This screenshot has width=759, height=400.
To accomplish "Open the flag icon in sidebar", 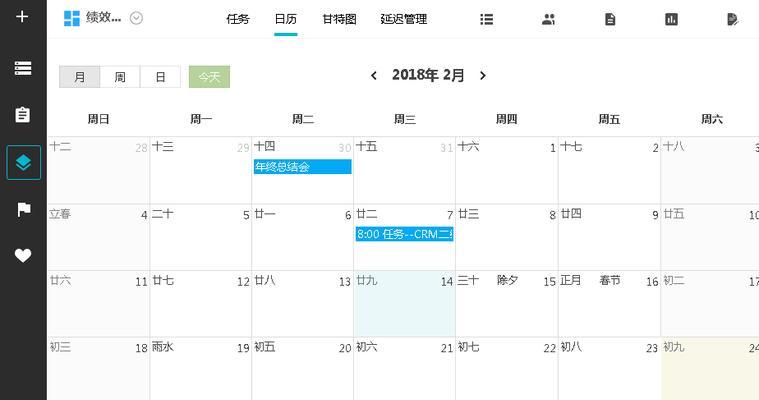I will (x=23, y=209).
